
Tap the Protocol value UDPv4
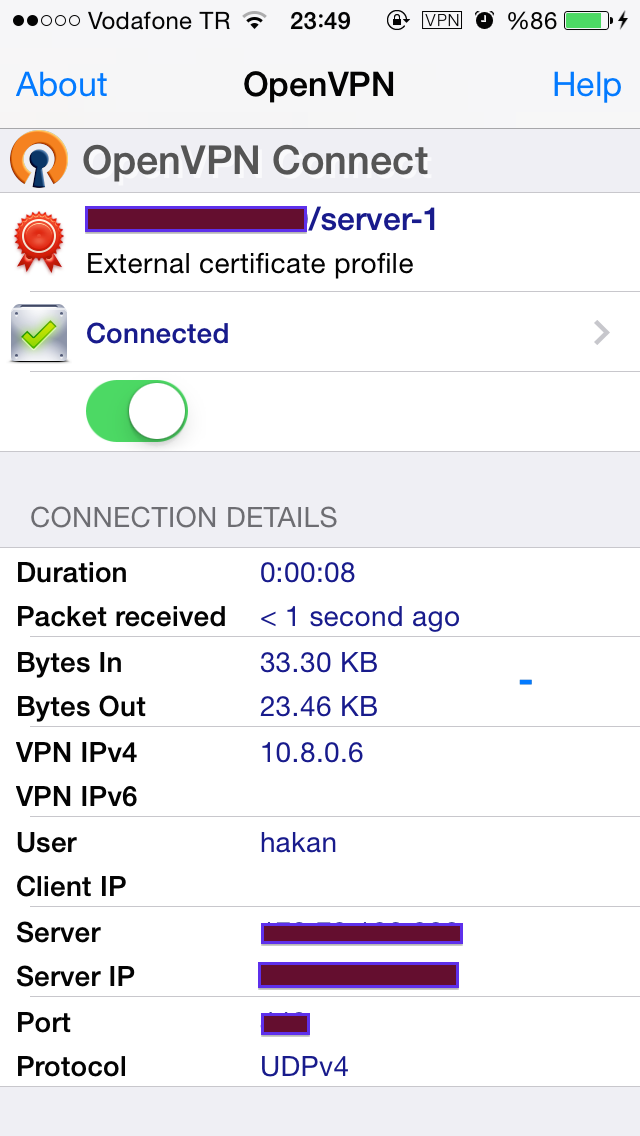click(x=304, y=1066)
